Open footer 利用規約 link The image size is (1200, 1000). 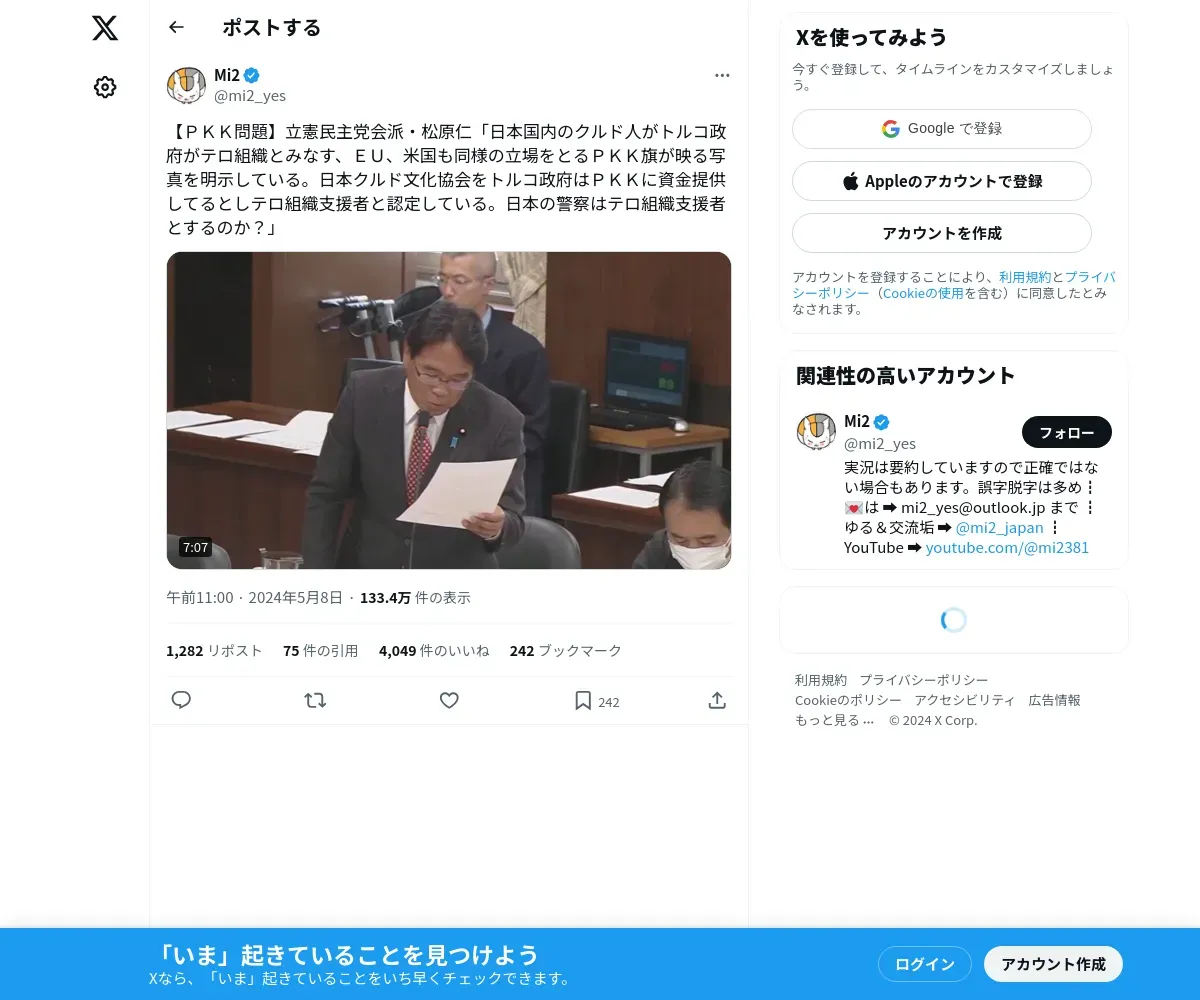[821, 680]
